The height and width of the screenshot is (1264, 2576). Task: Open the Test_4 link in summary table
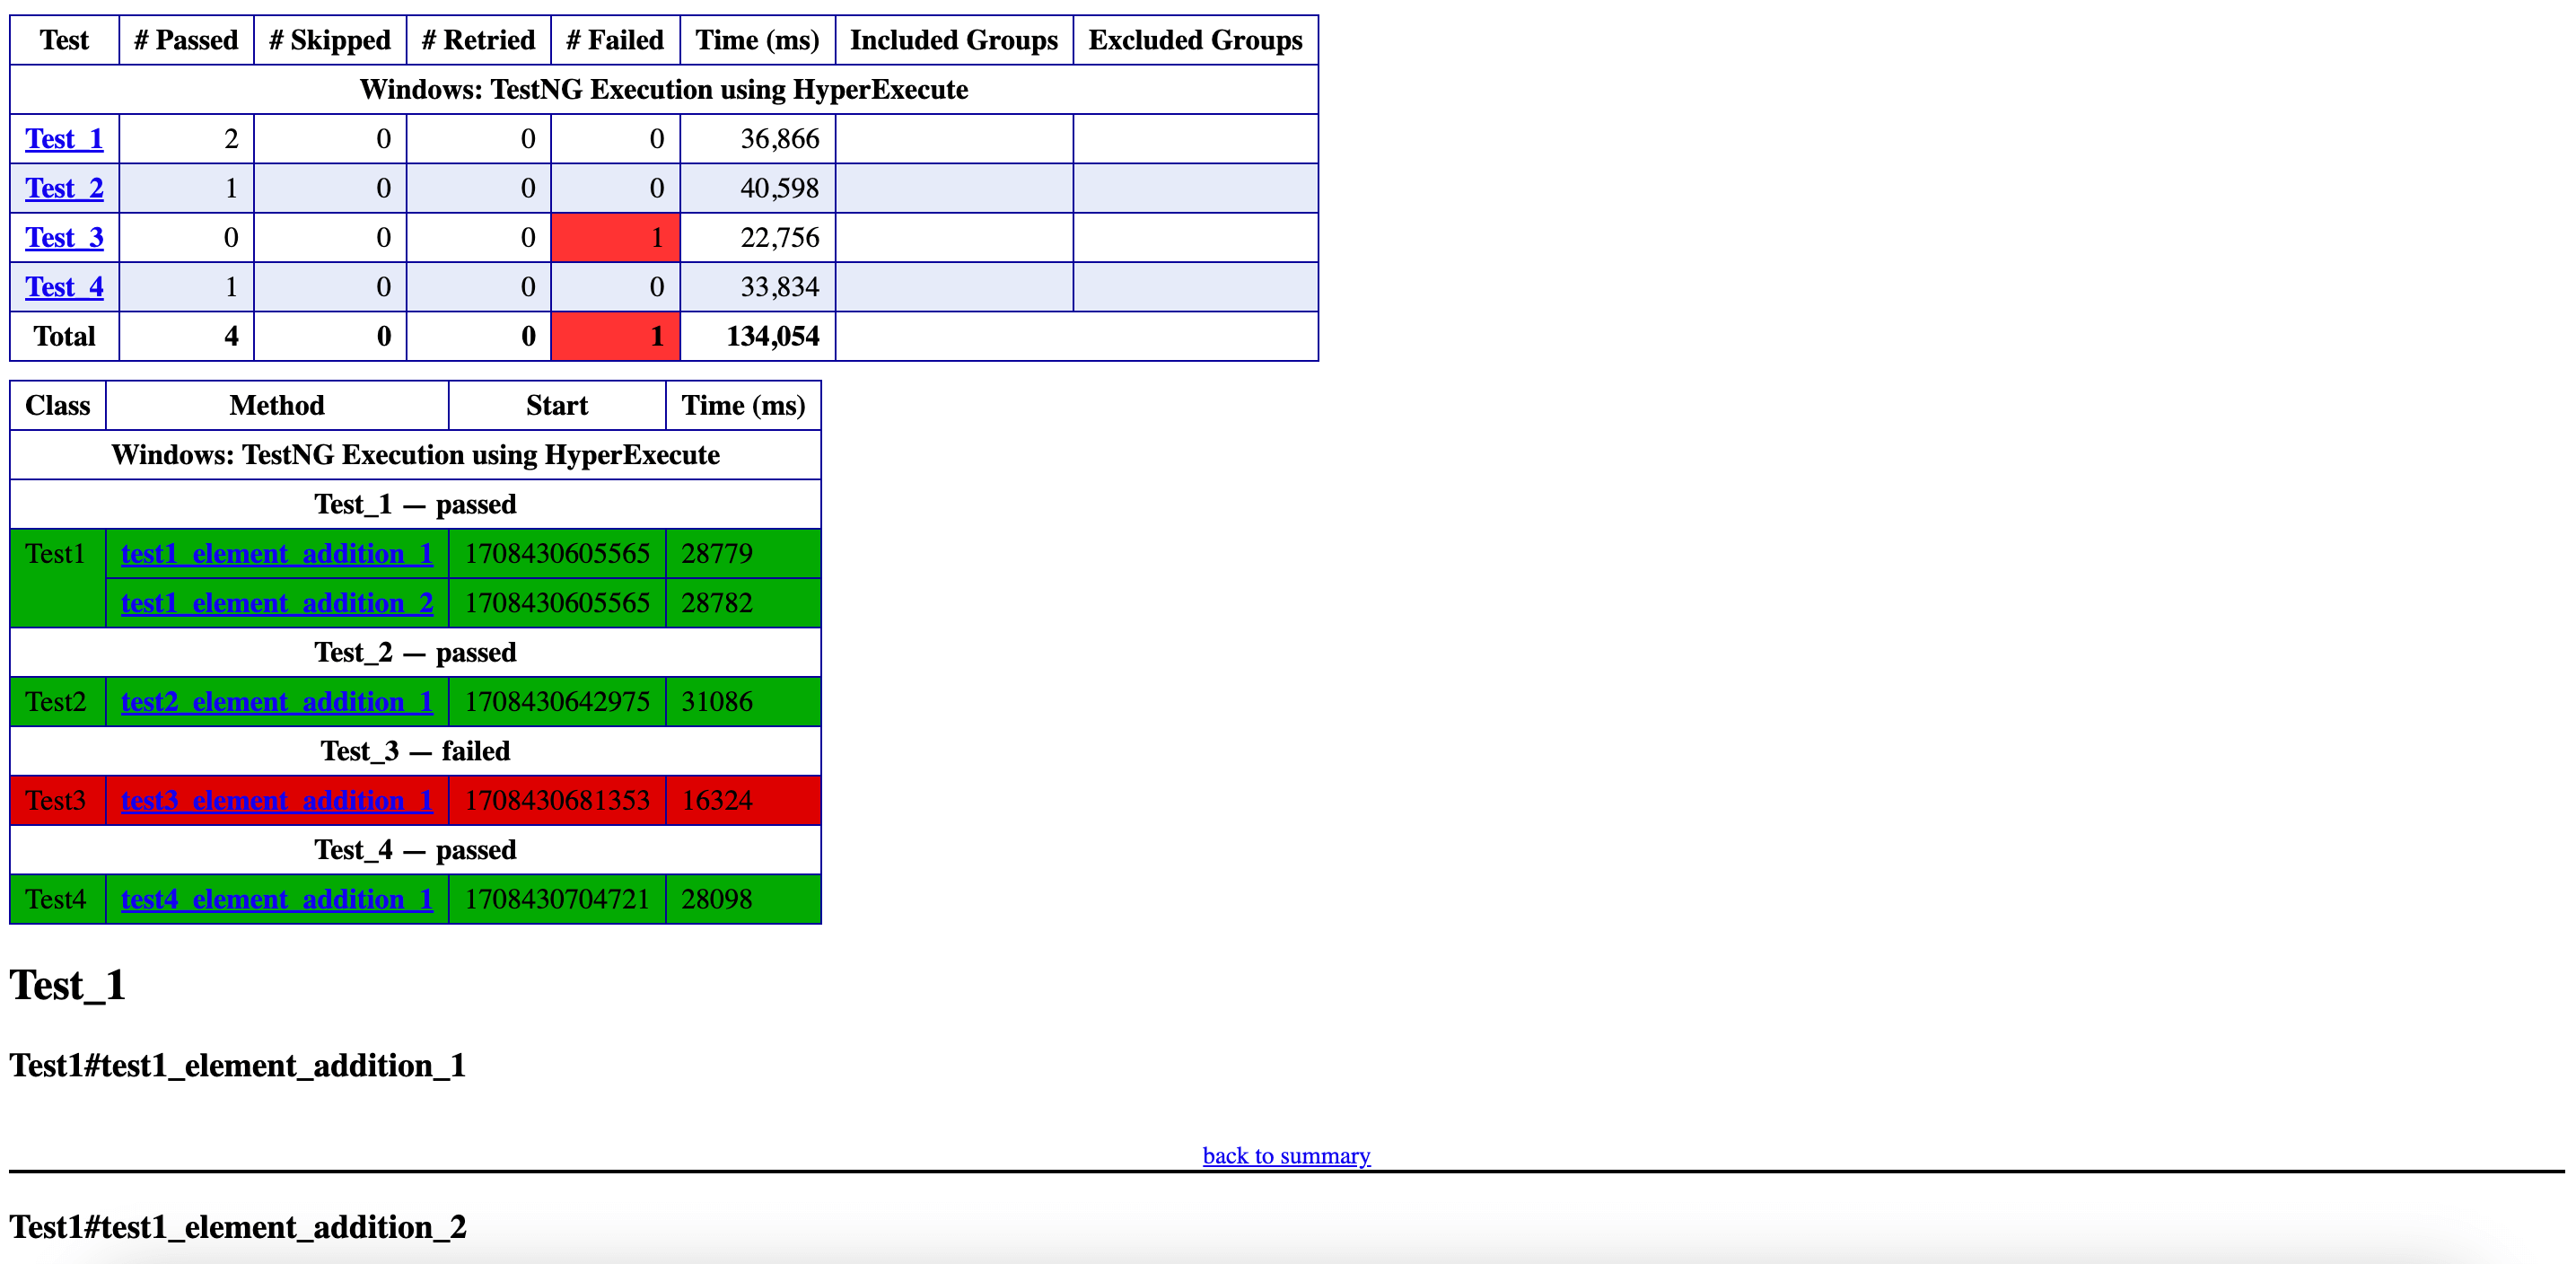click(x=64, y=287)
